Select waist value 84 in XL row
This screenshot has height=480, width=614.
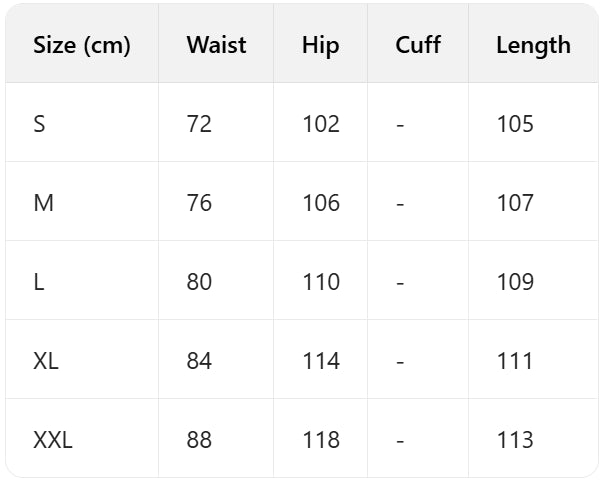[199, 361]
